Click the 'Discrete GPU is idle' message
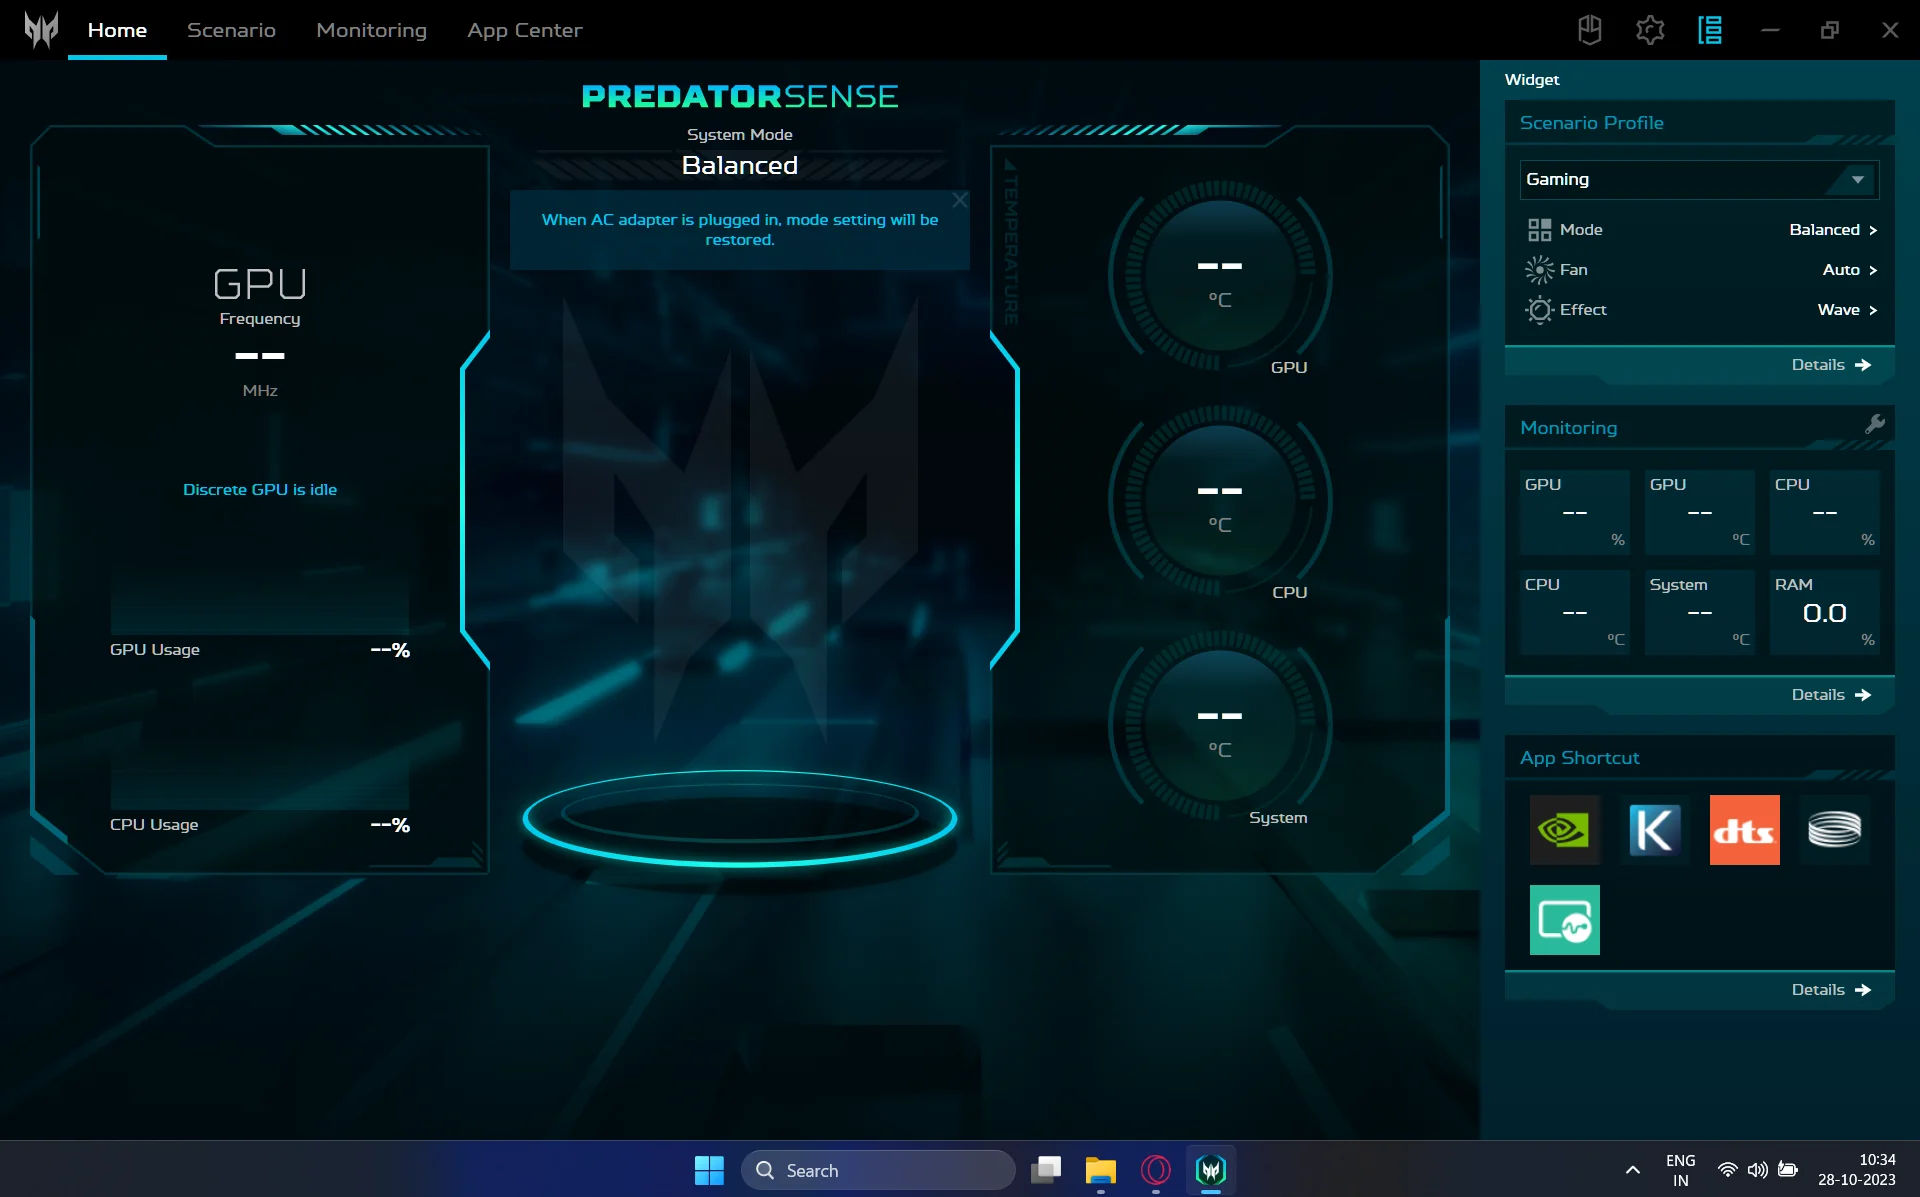This screenshot has height=1197, width=1920. (x=260, y=490)
